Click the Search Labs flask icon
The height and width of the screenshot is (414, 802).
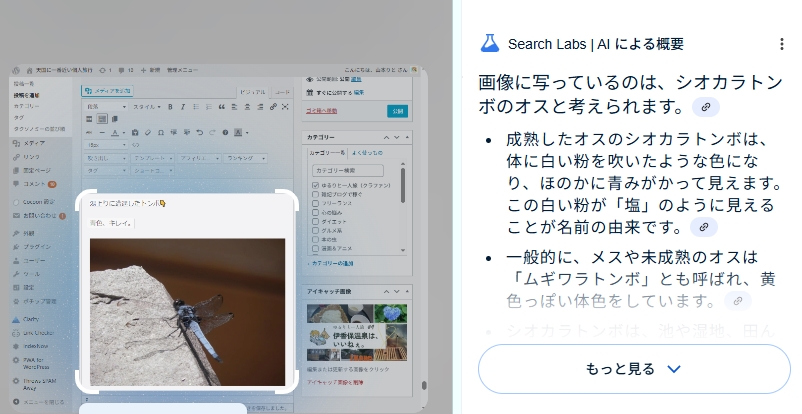click(489, 43)
